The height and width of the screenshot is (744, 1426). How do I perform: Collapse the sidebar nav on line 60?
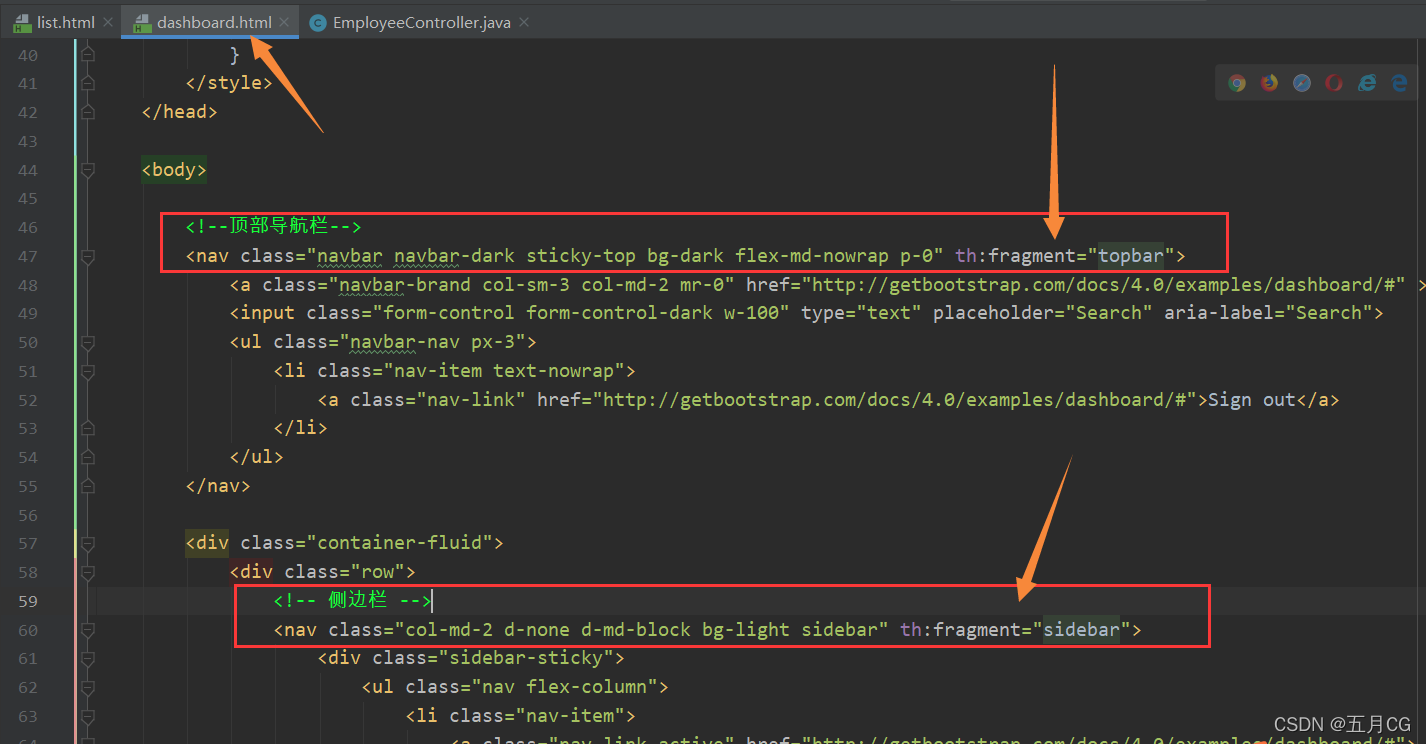pyautogui.click(x=88, y=630)
